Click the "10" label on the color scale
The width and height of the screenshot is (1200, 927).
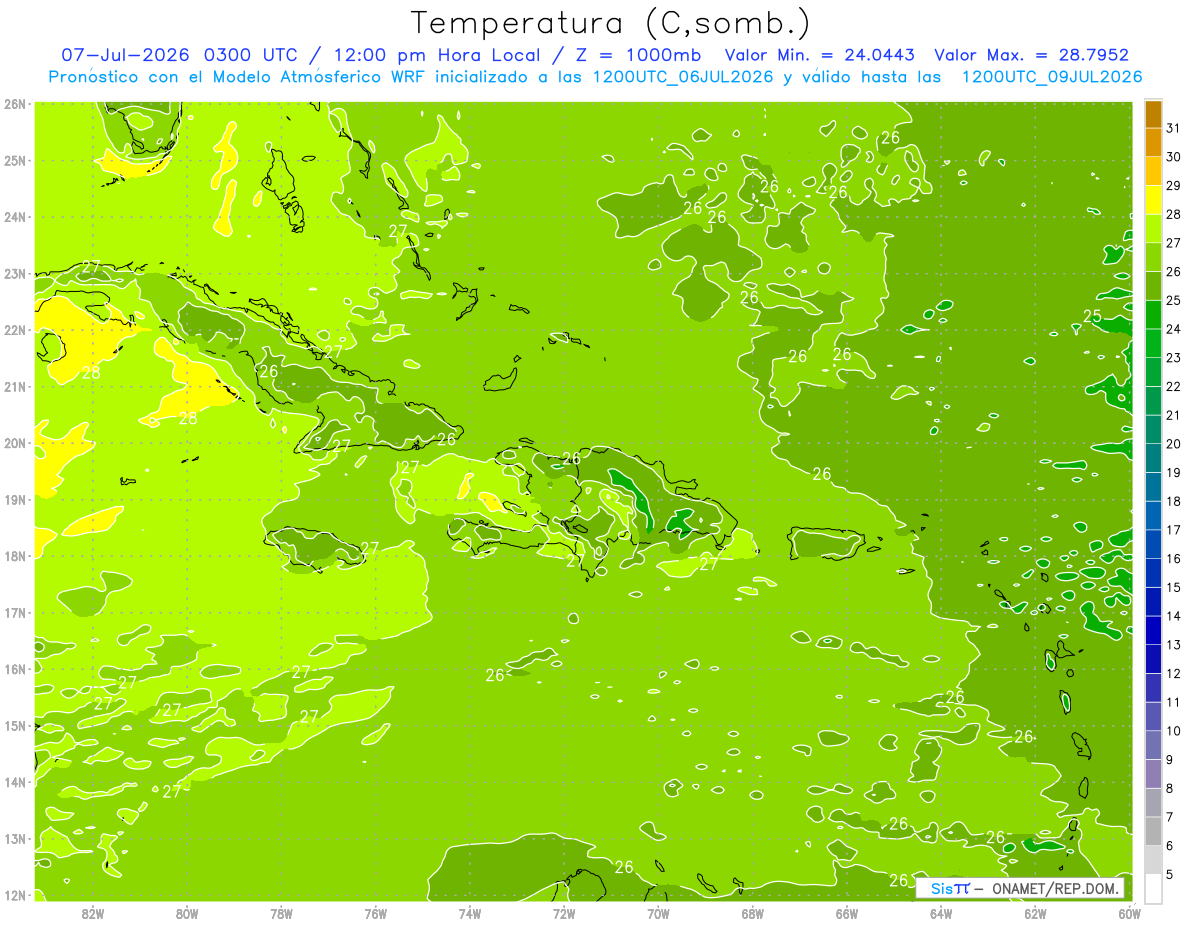[x=1173, y=731]
